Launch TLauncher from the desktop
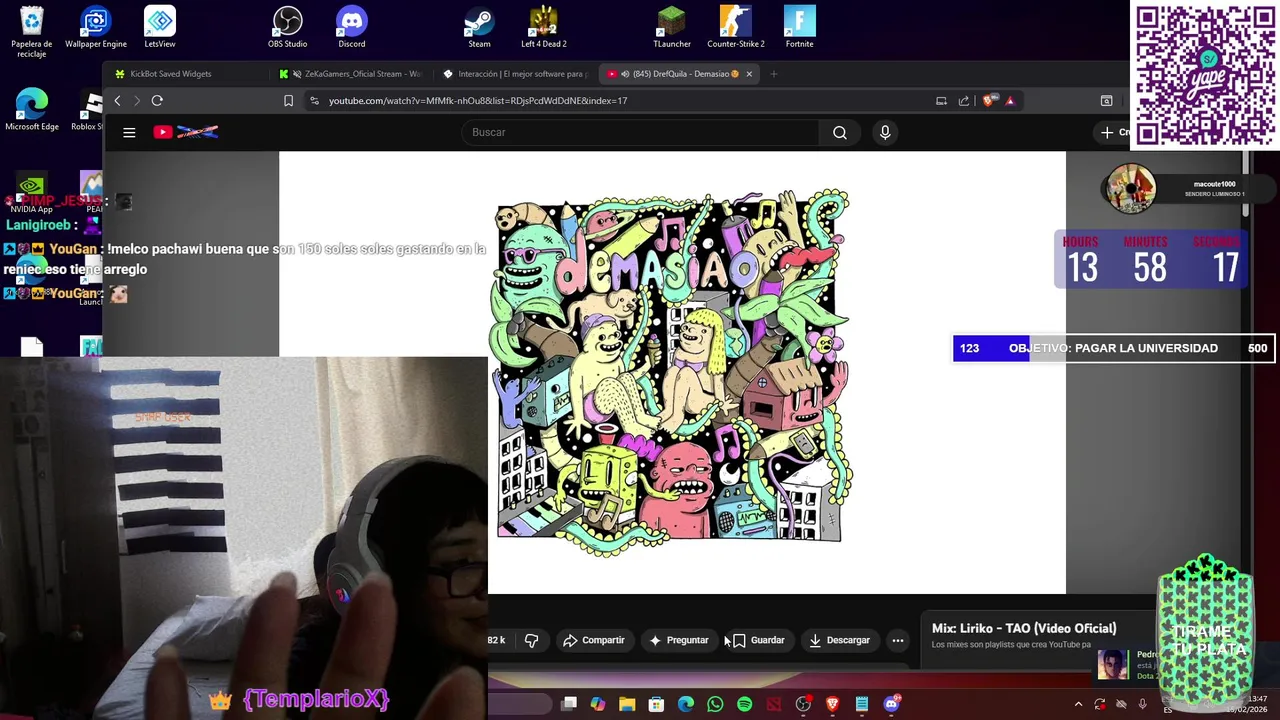The width and height of the screenshot is (1280, 720). click(x=672, y=27)
